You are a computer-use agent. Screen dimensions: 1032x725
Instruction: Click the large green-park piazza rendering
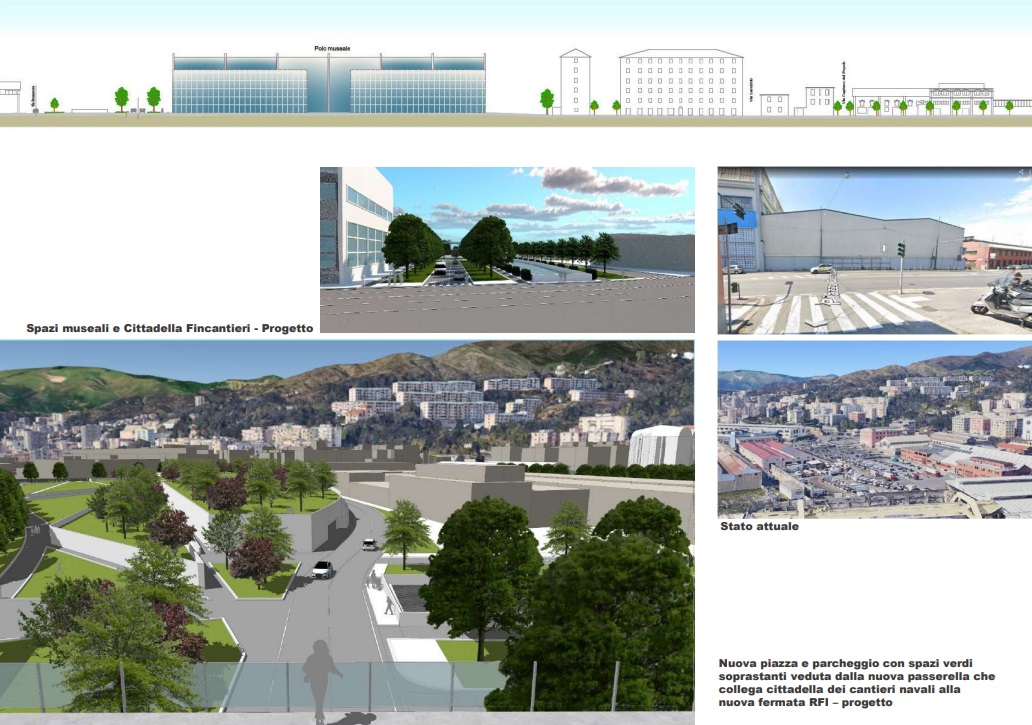tap(346, 528)
